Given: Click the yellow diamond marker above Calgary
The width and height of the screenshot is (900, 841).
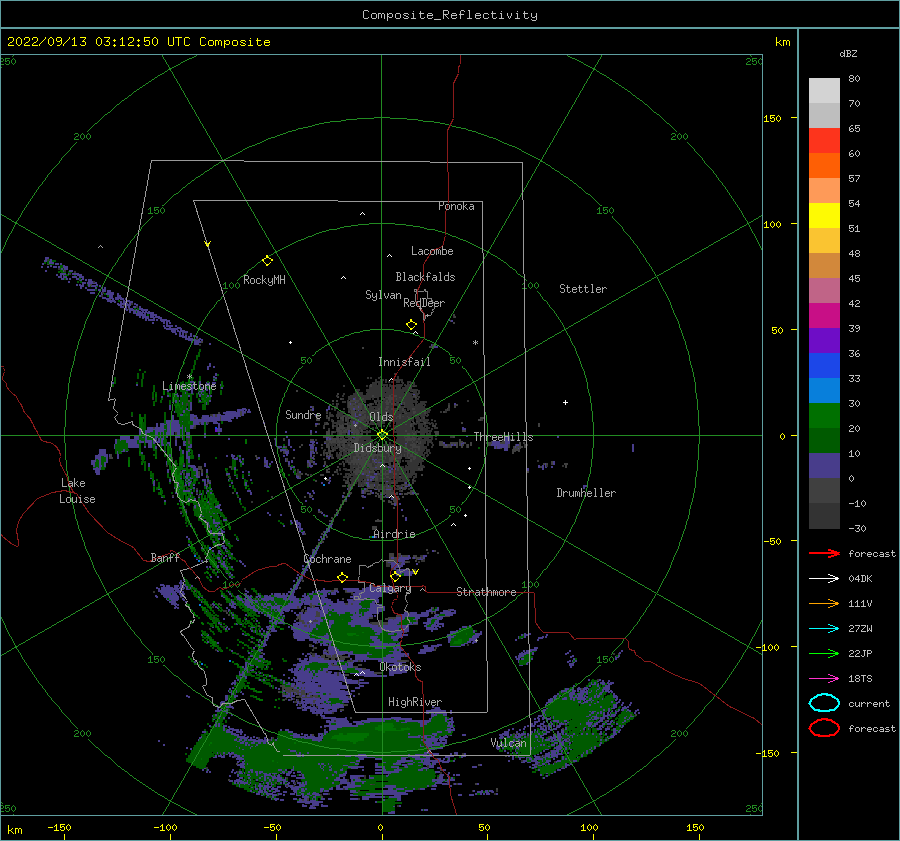Looking at the screenshot, I should pos(395,576).
